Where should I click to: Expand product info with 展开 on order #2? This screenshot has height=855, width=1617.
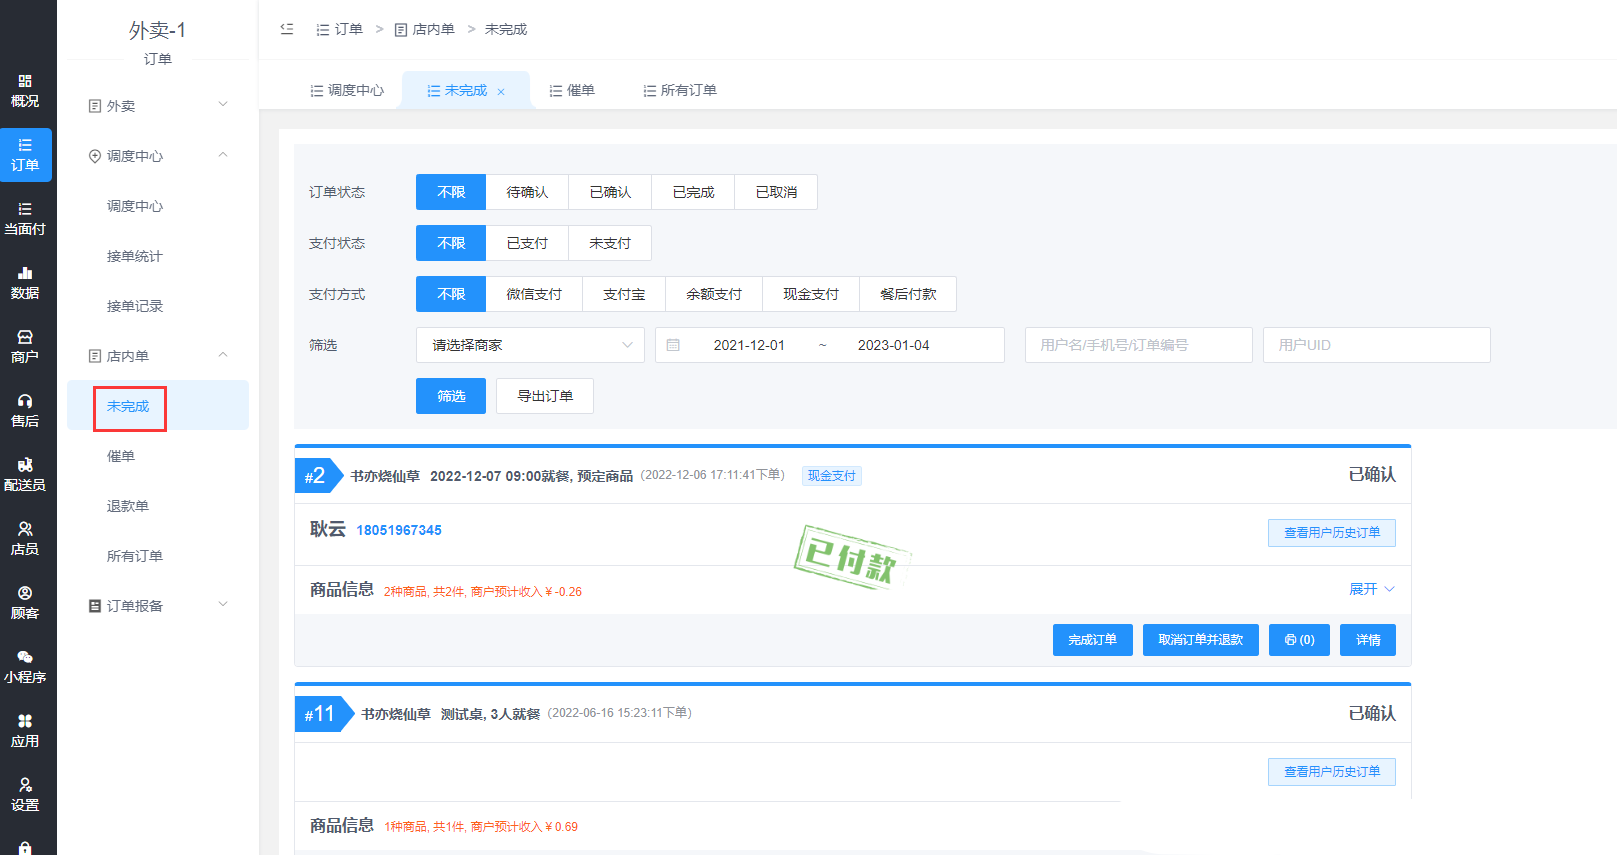1371,589
